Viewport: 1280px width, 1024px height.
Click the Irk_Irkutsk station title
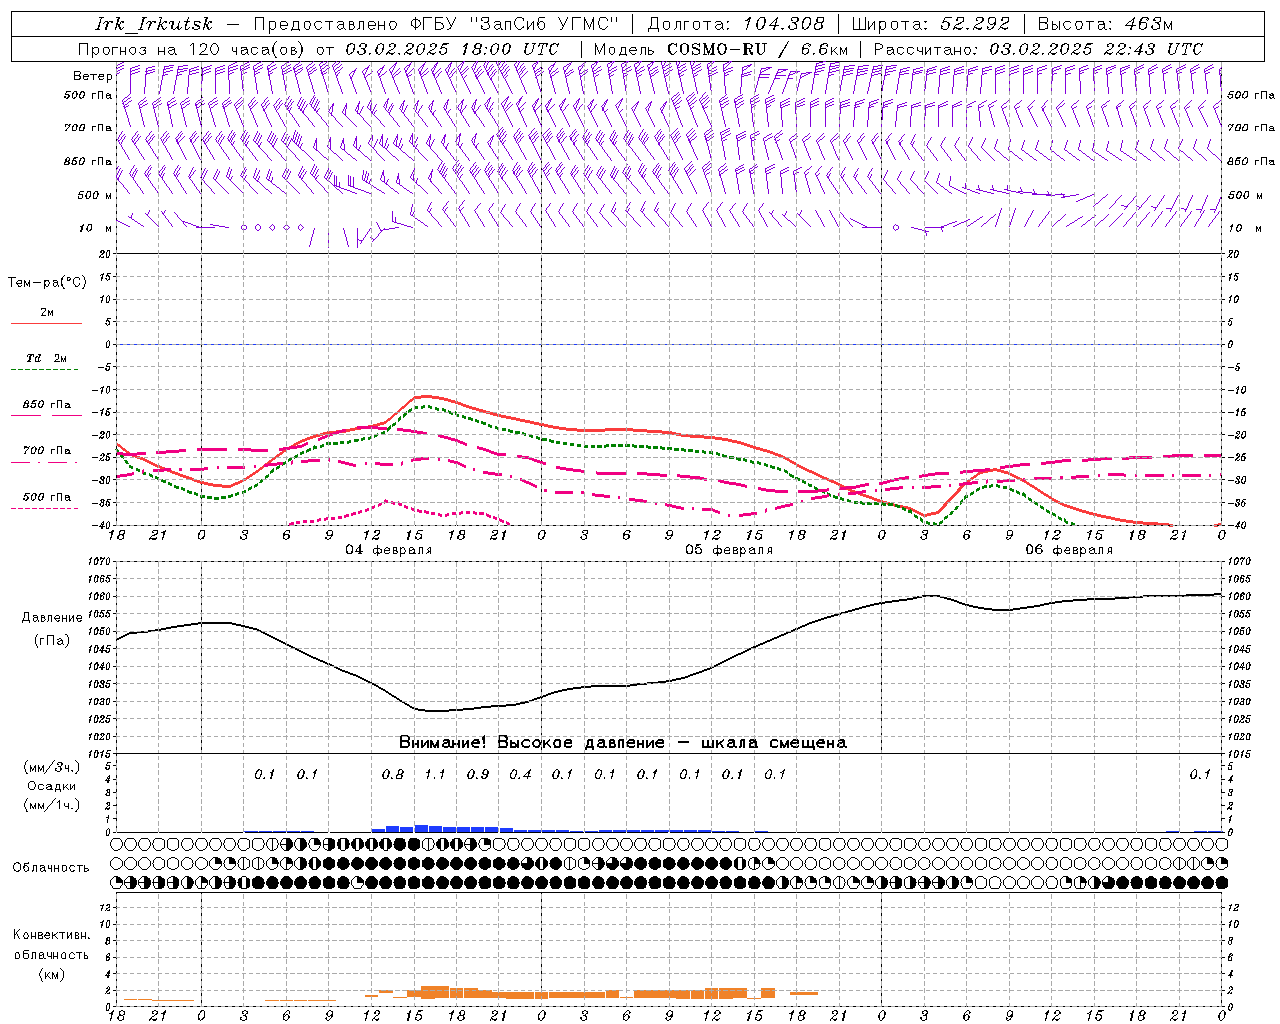[153, 24]
